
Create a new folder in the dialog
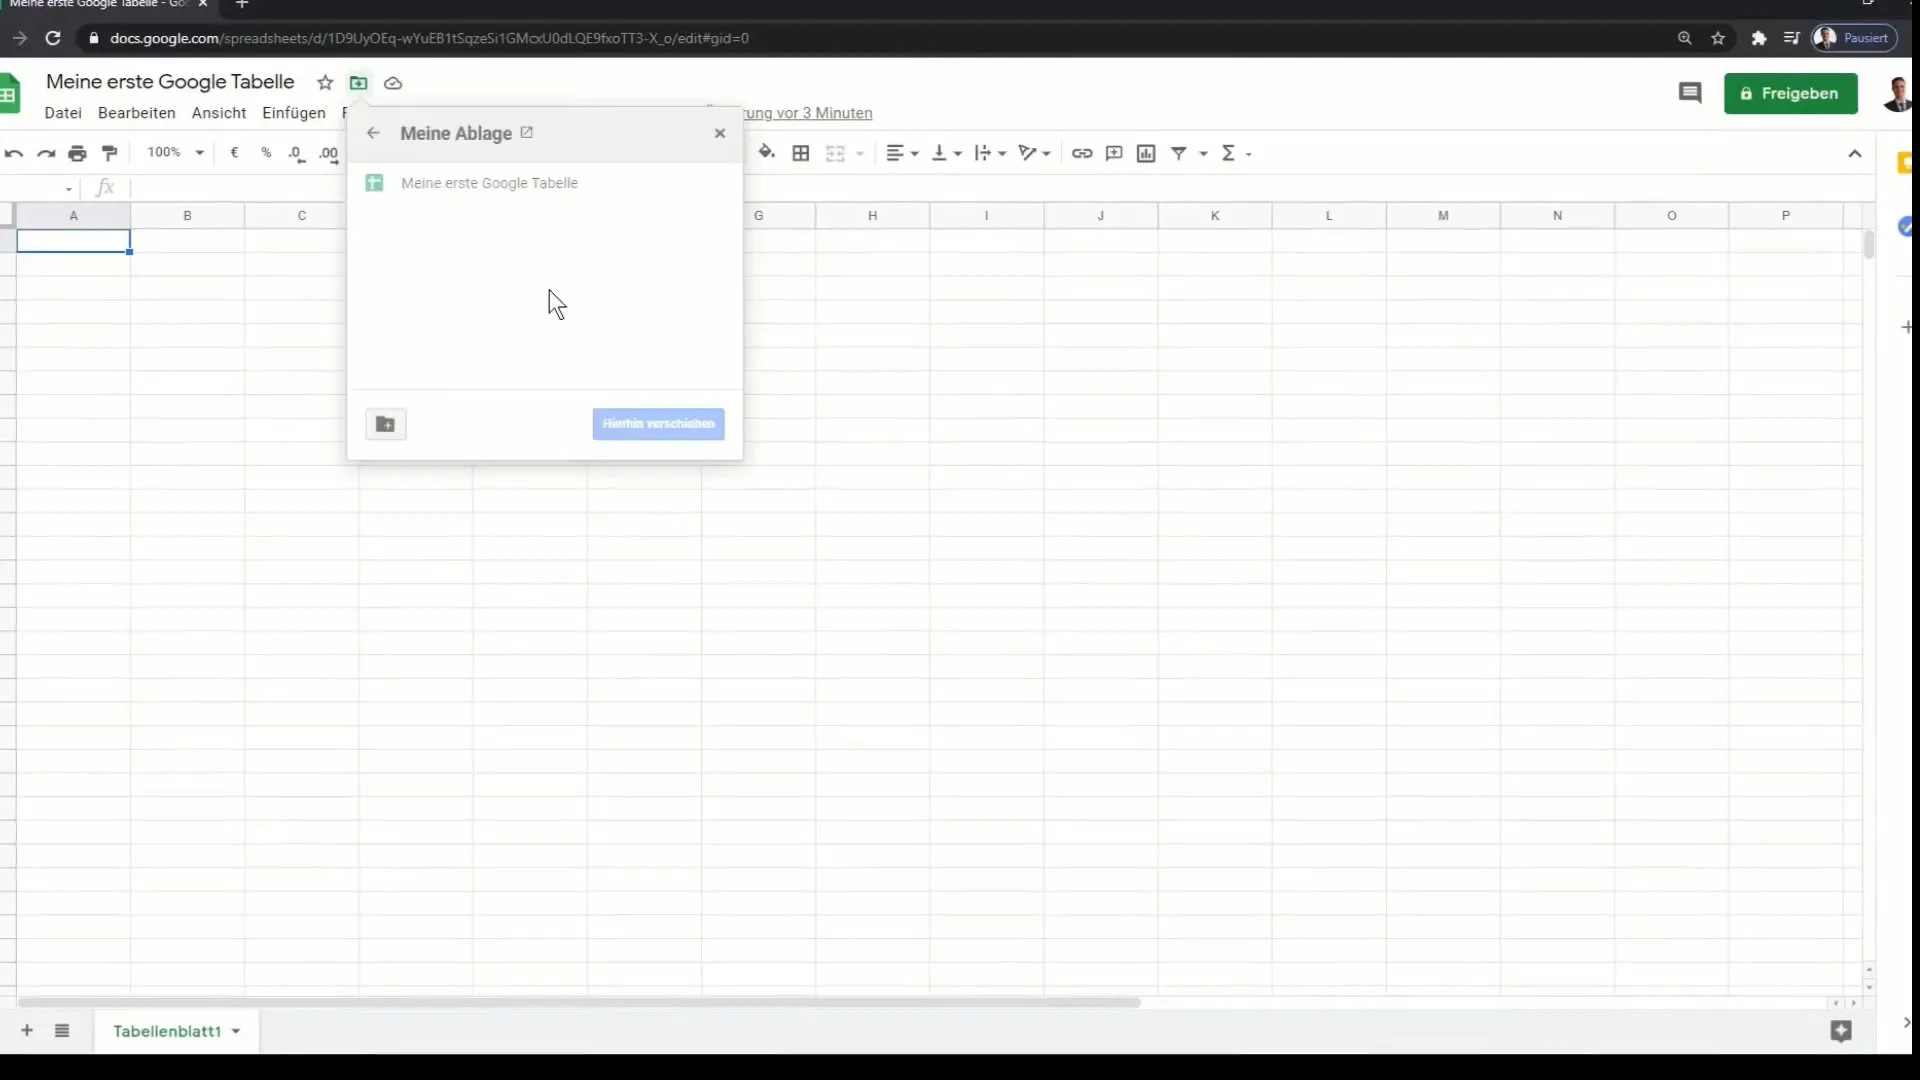pyautogui.click(x=386, y=424)
